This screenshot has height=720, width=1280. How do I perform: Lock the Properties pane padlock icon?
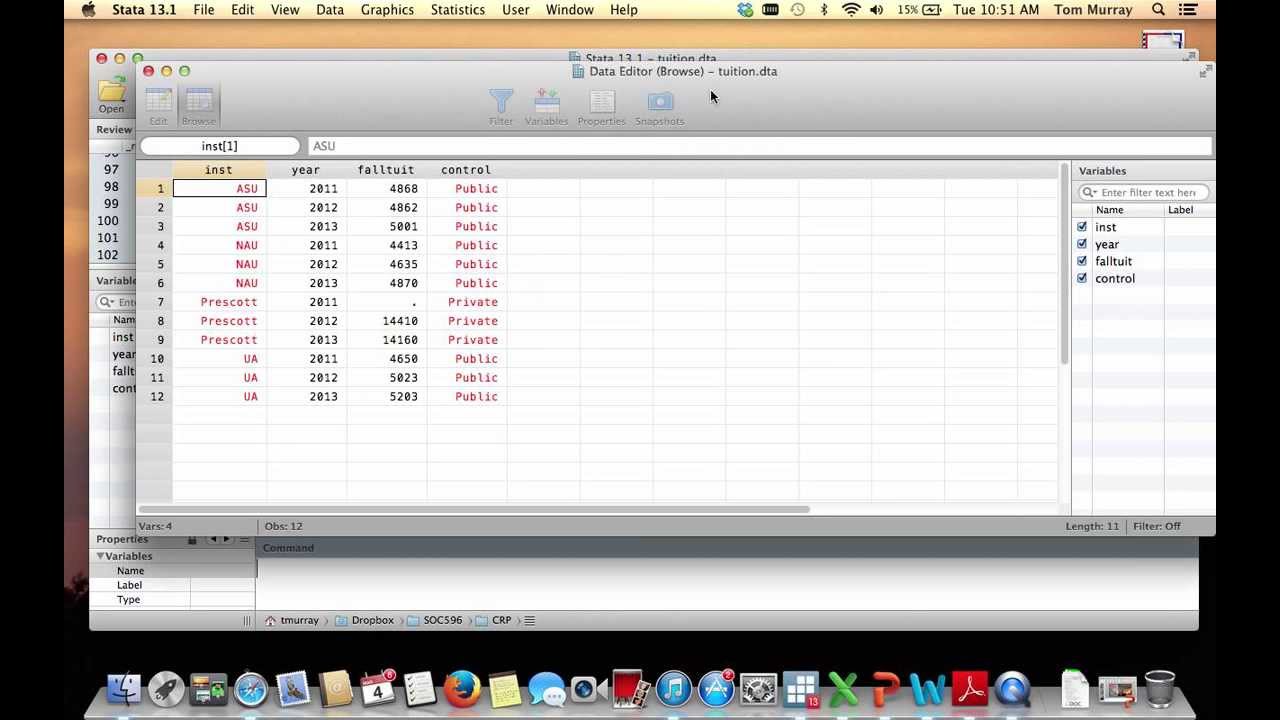click(192, 539)
